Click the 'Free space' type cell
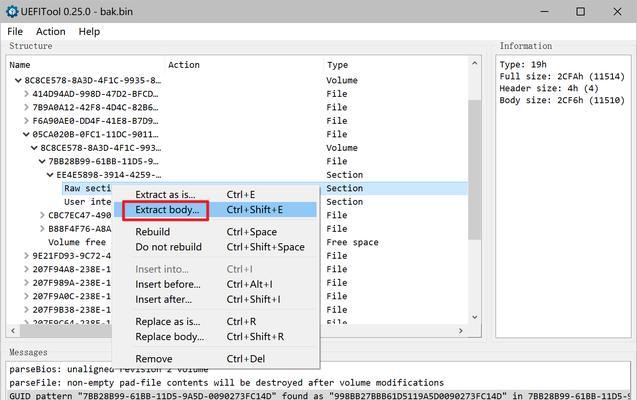 click(x=352, y=242)
